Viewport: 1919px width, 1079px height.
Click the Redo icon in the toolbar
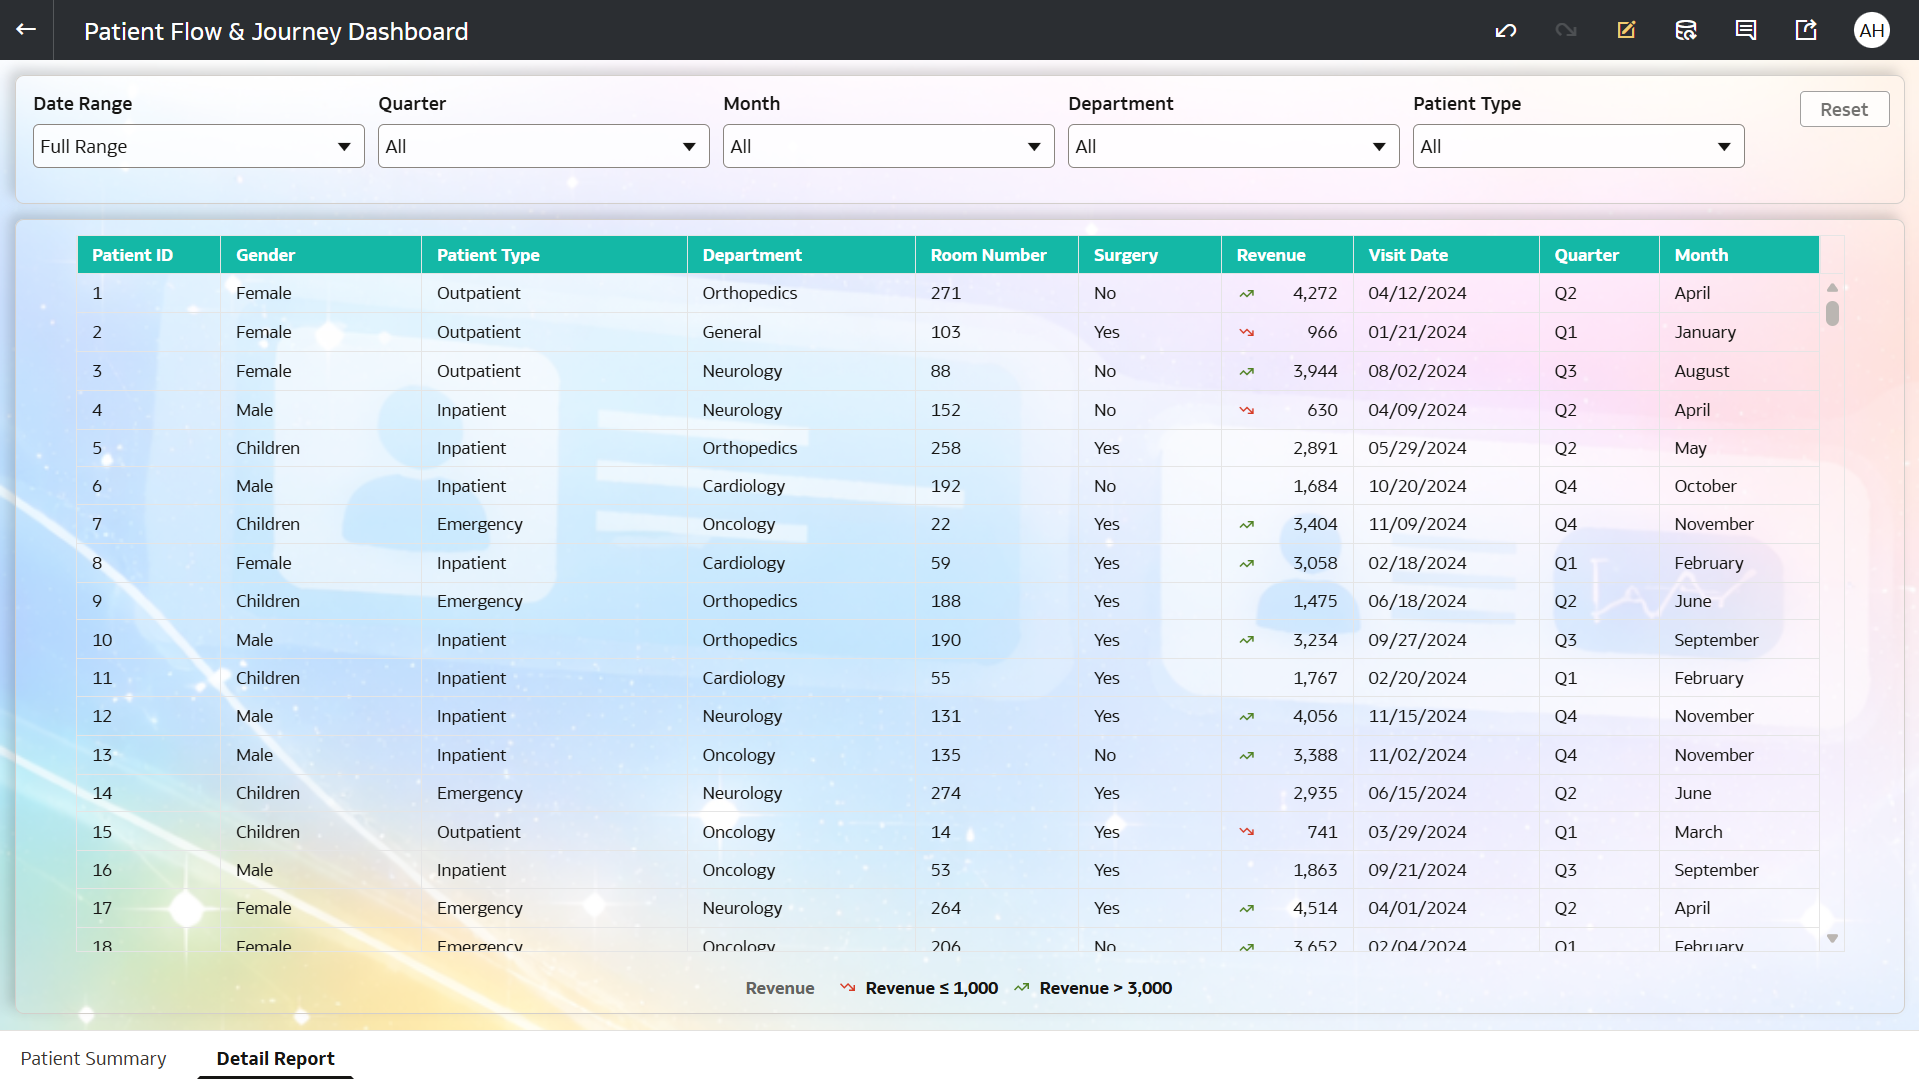click(1565, 30)
